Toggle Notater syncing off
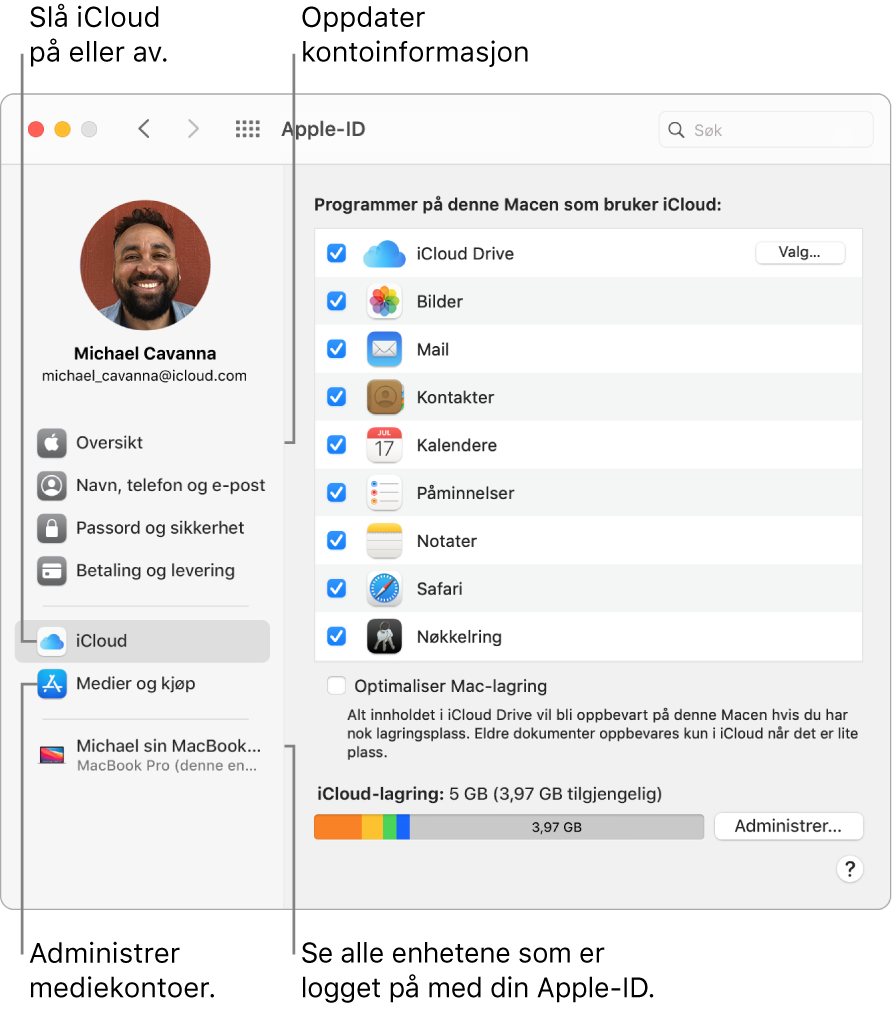The height and width of the screenshot is (1011, 896). (x=336, y=541)
